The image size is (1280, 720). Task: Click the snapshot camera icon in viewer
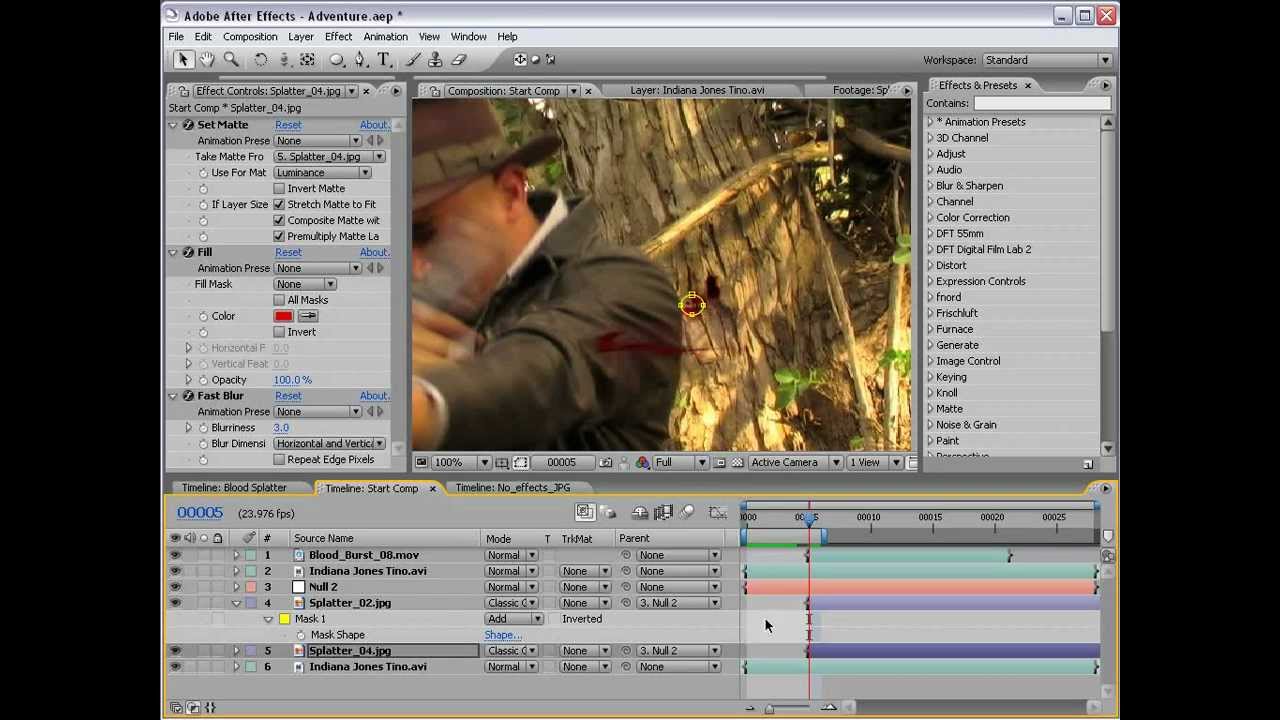click(606, 463)
